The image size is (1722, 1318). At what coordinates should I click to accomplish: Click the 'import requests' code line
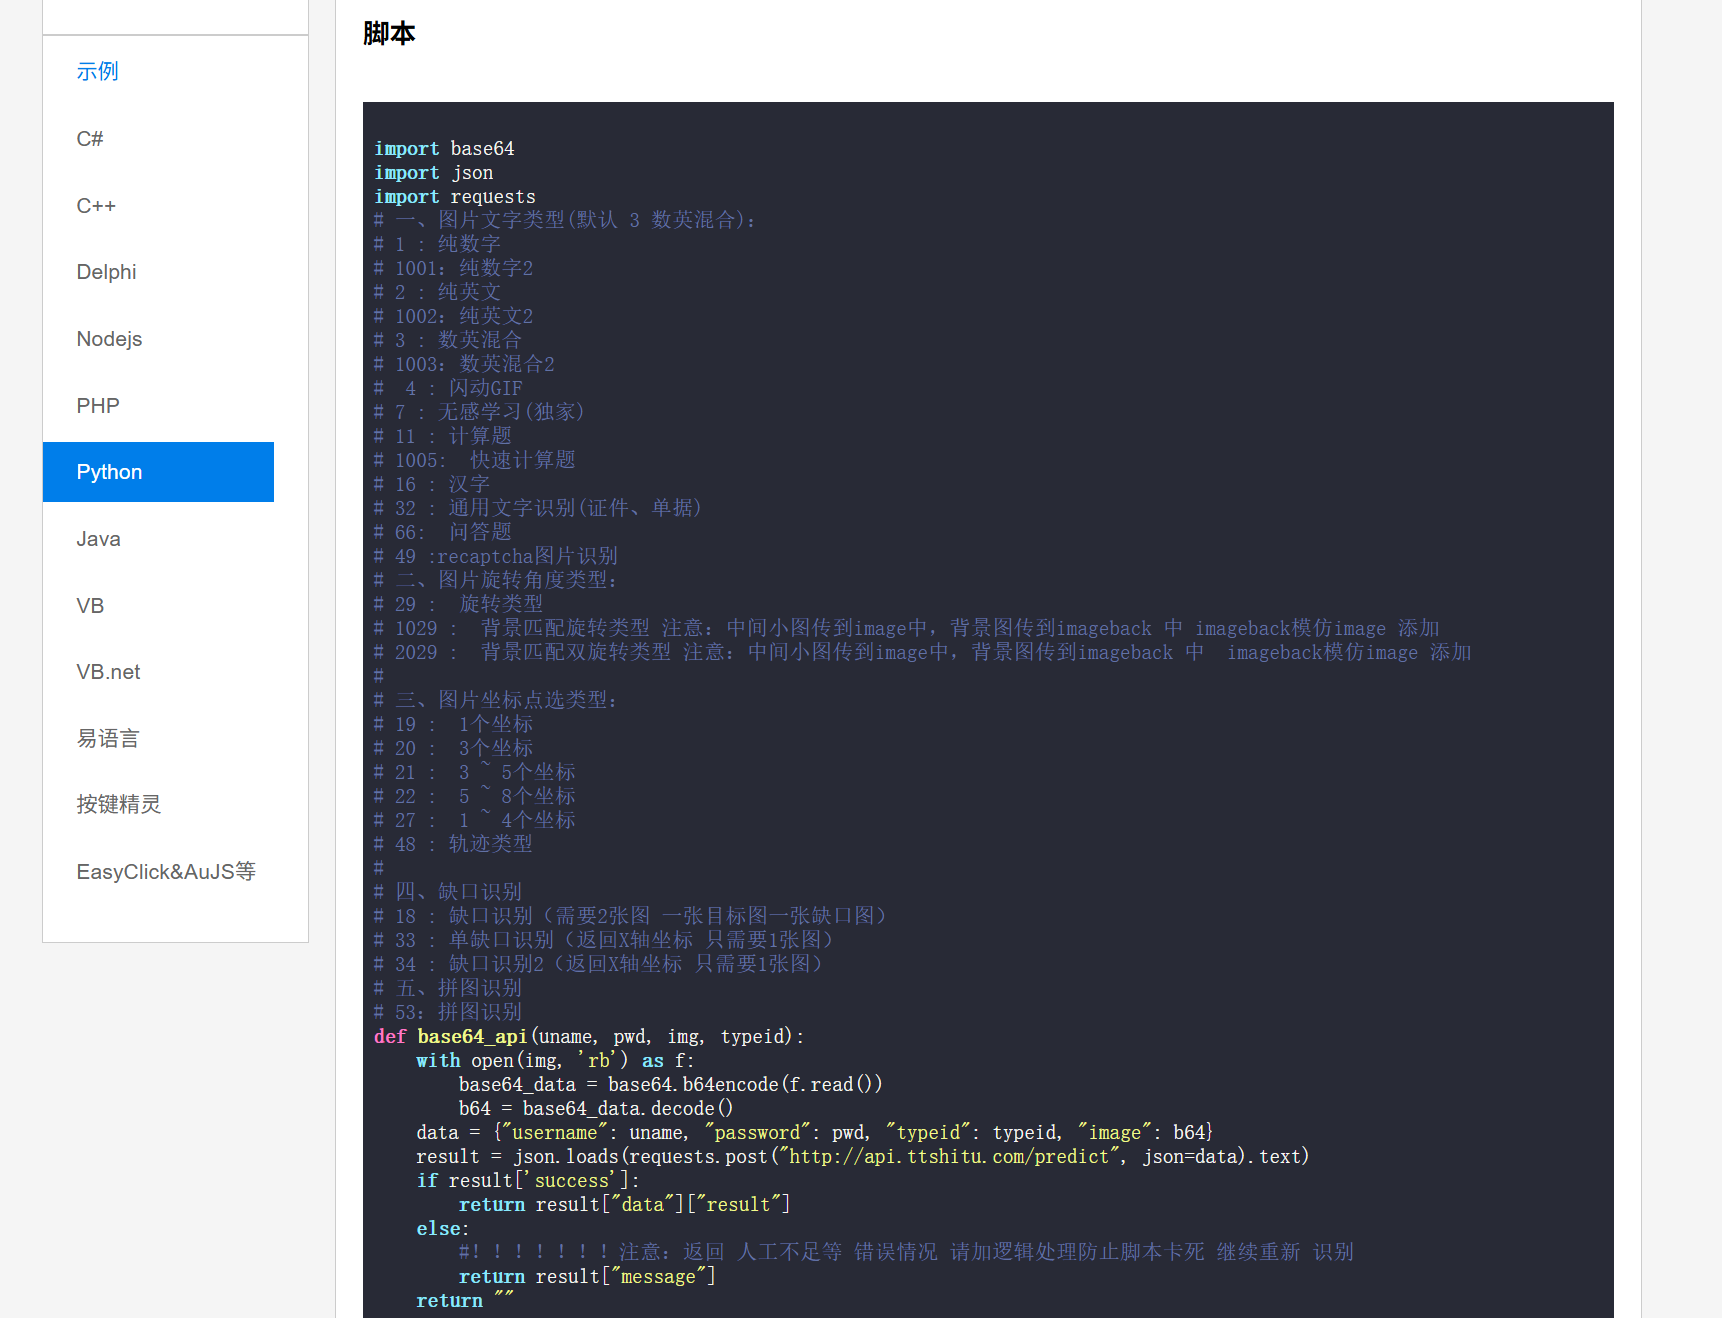(455, 196)
